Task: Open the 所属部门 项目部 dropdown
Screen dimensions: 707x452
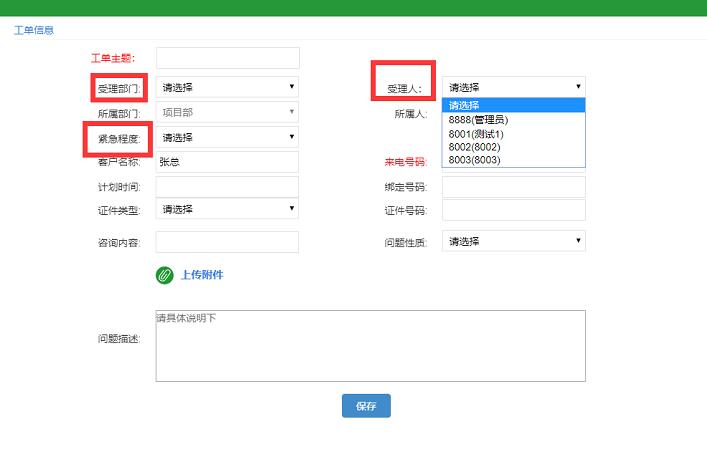Action: [227, 113]
